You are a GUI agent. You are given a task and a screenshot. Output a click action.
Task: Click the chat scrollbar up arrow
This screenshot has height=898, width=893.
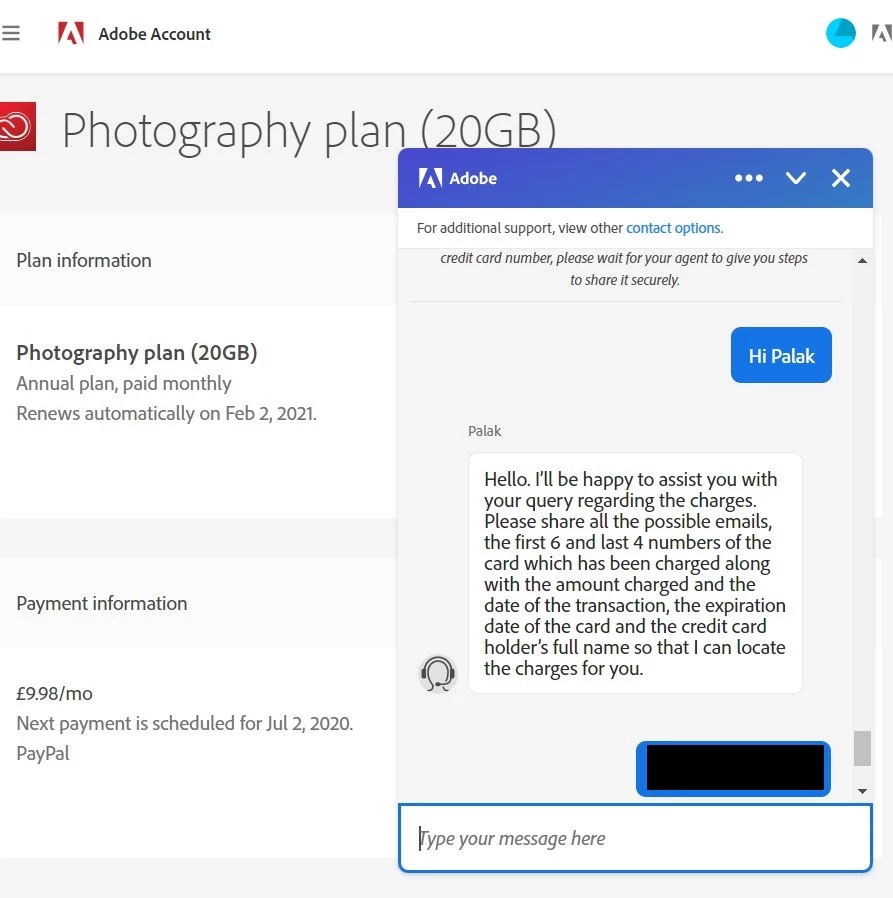click(x=862, y=261)
